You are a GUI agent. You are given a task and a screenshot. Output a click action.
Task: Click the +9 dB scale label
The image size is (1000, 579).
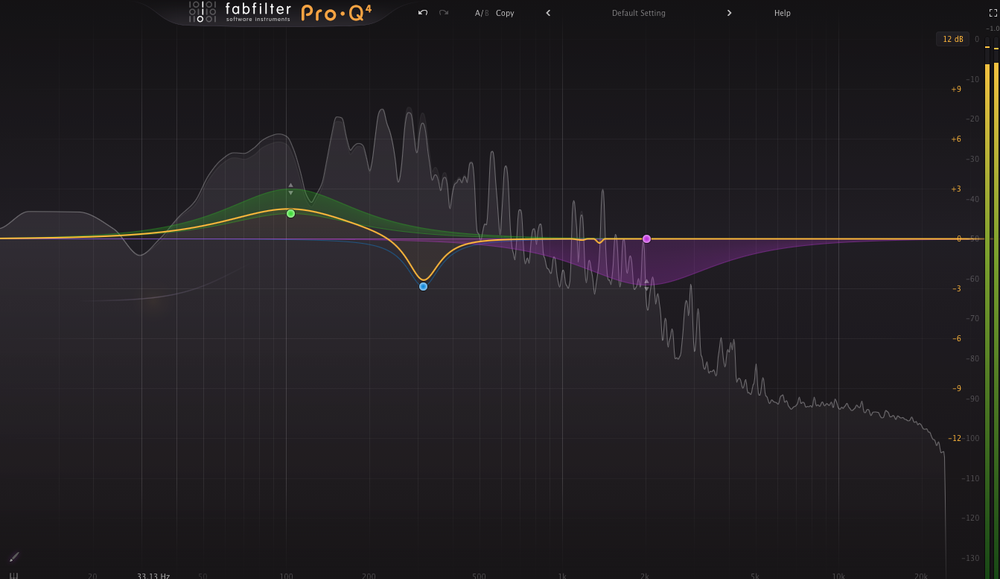coord(956,89)
